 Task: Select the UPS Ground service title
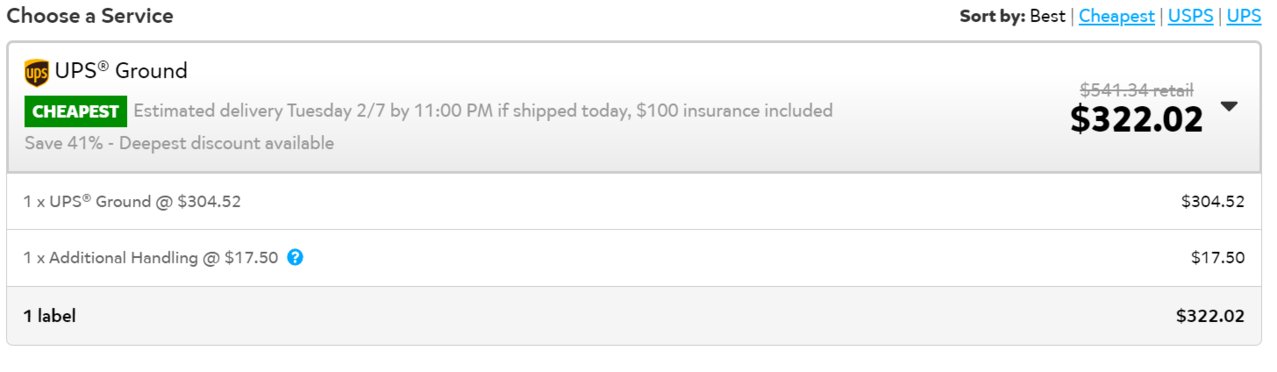tap(121, 71)
